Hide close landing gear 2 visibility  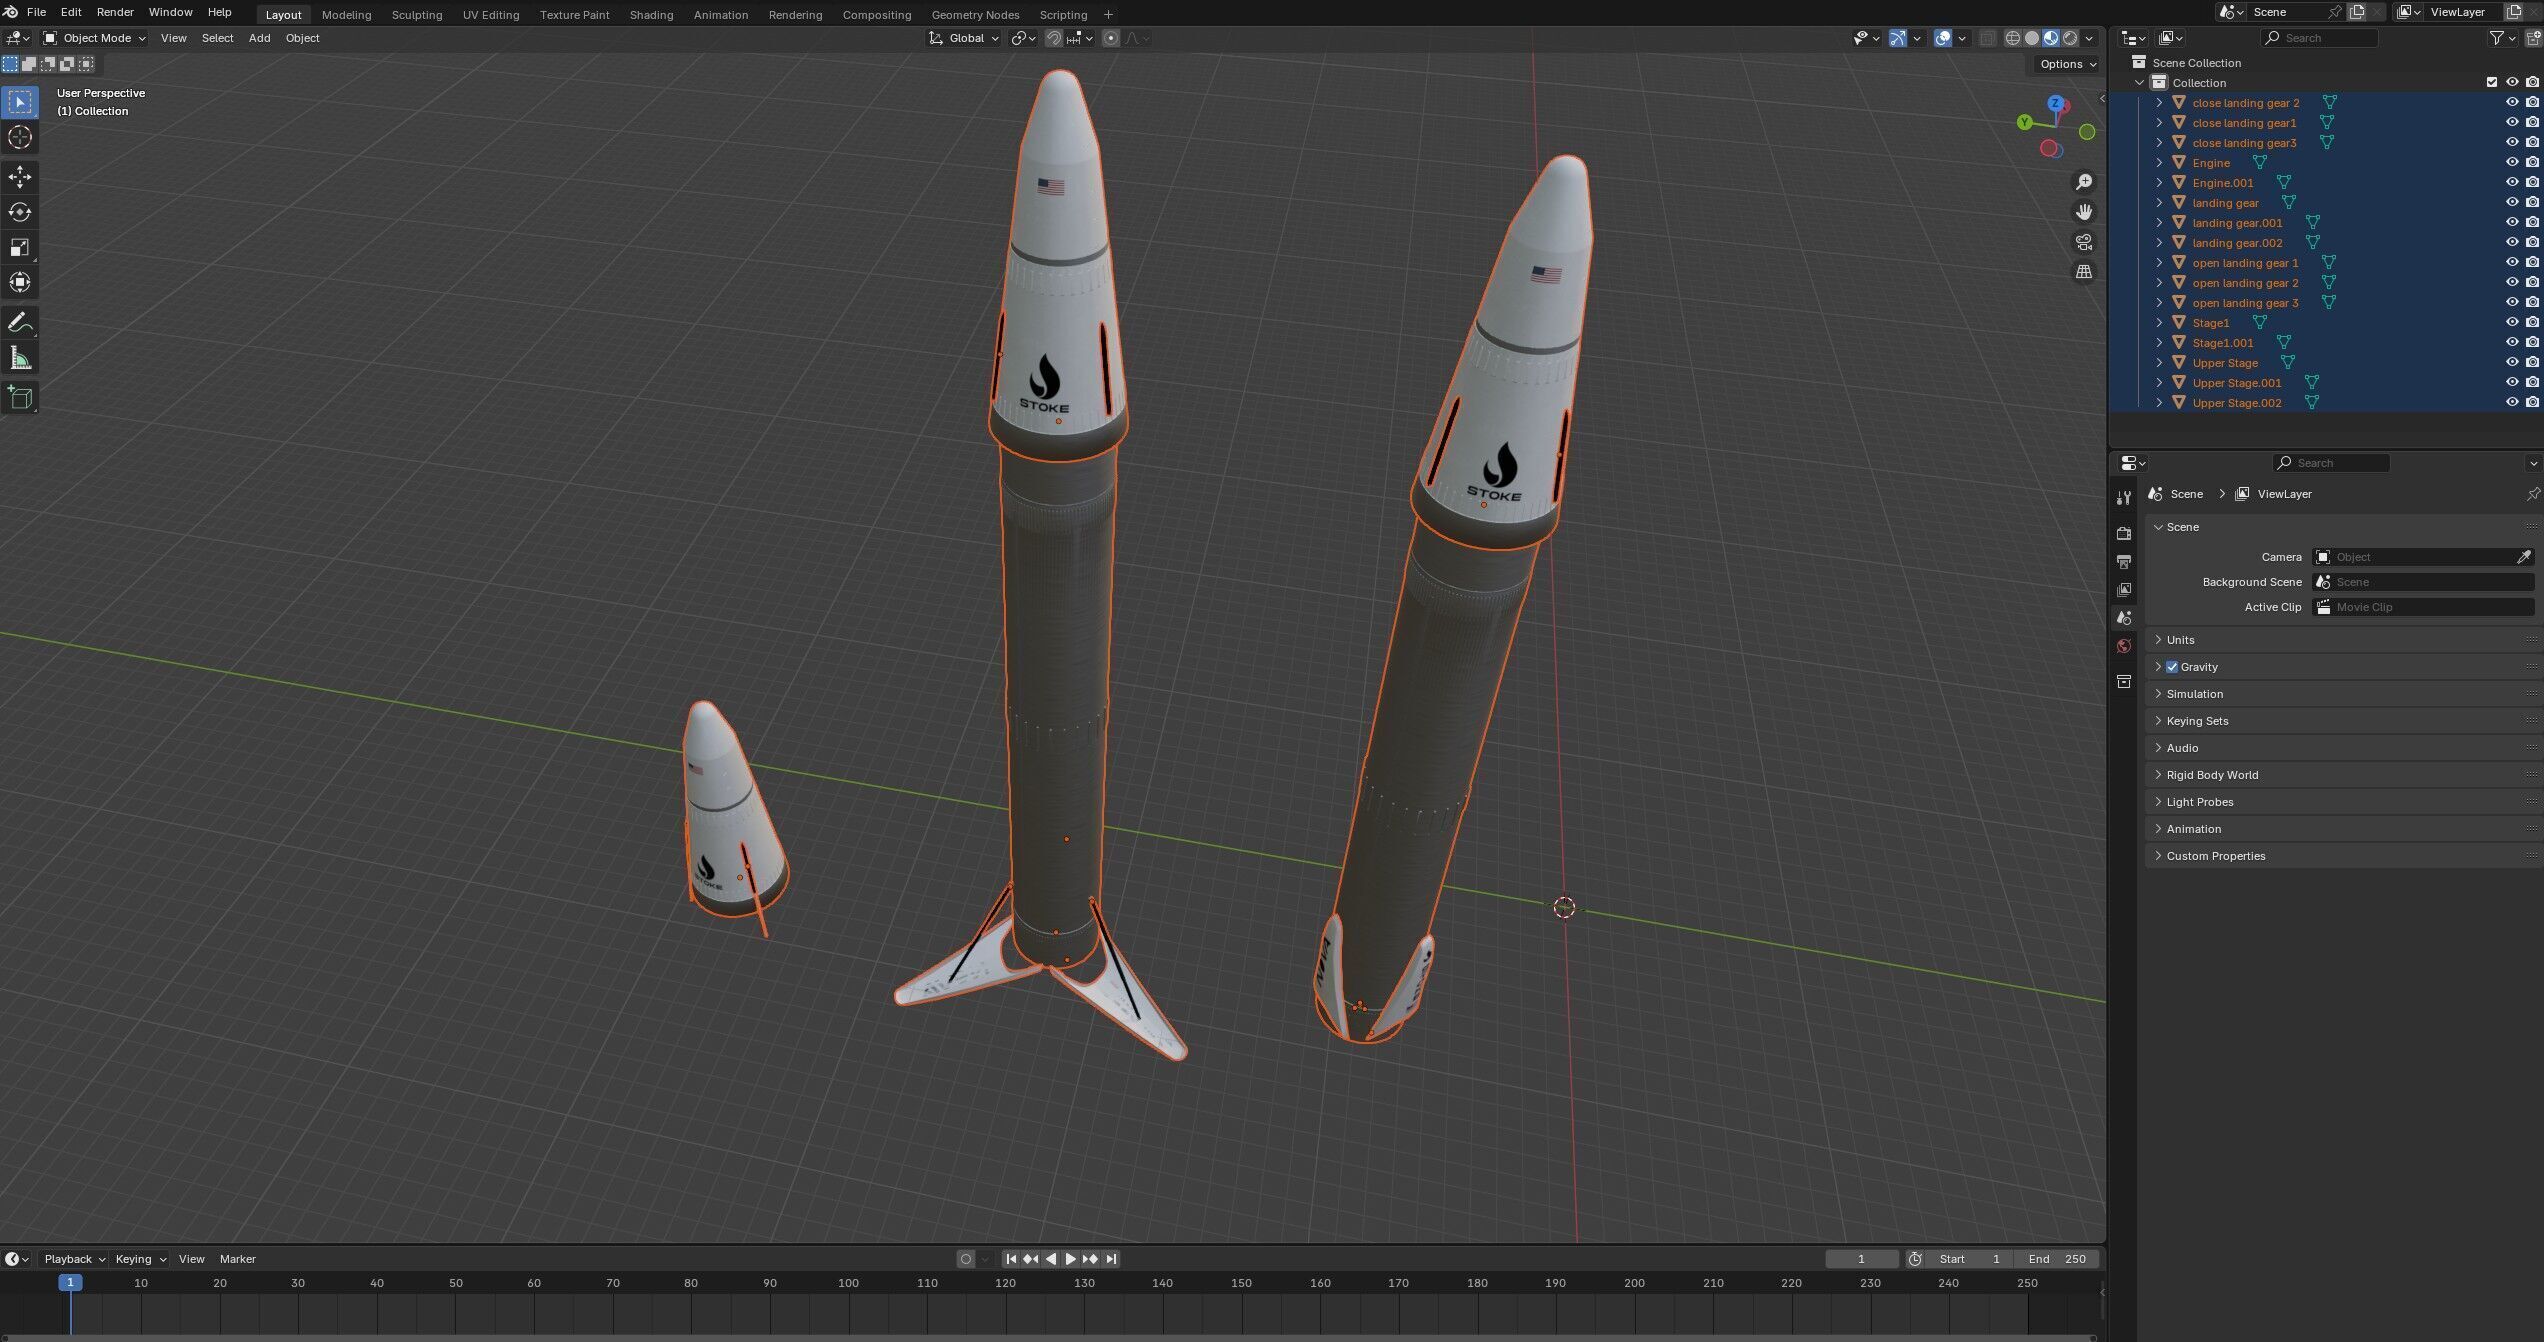(2511, 102)
